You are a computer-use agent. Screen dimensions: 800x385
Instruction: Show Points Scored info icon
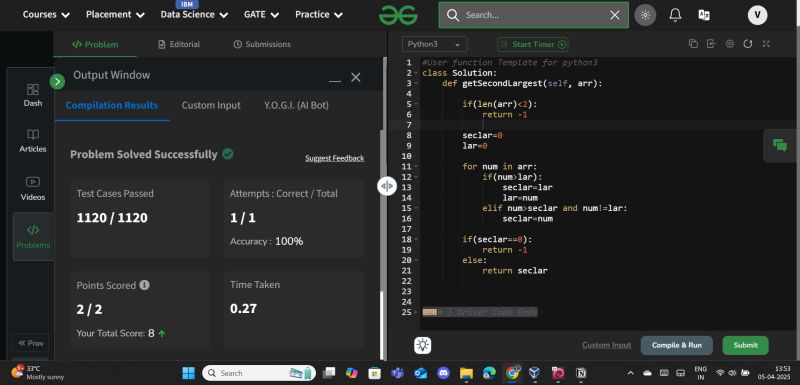(x=144, y=285)
